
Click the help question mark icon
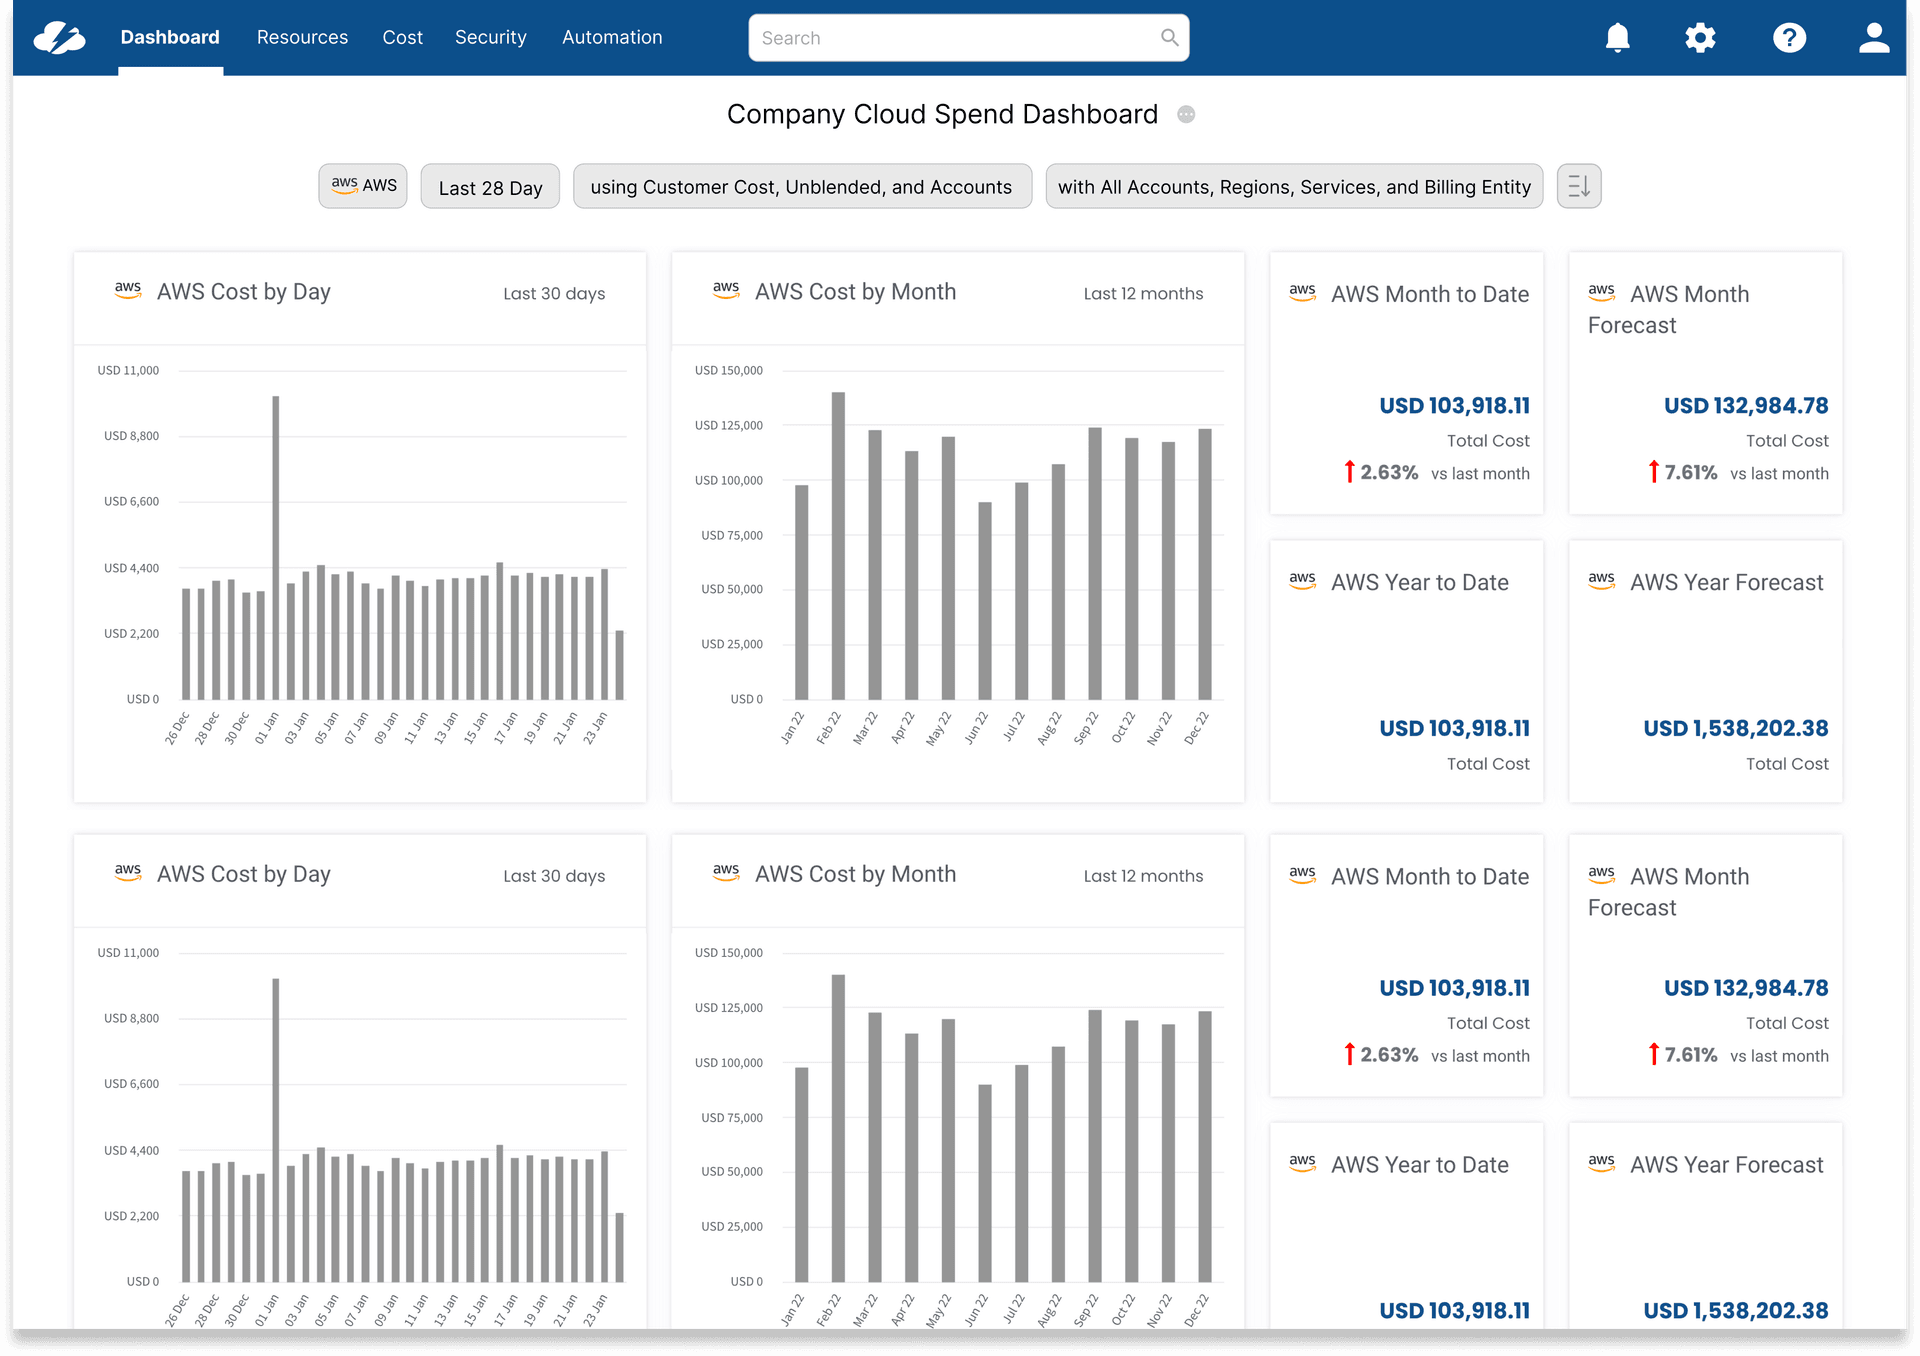coord(1789,38)
